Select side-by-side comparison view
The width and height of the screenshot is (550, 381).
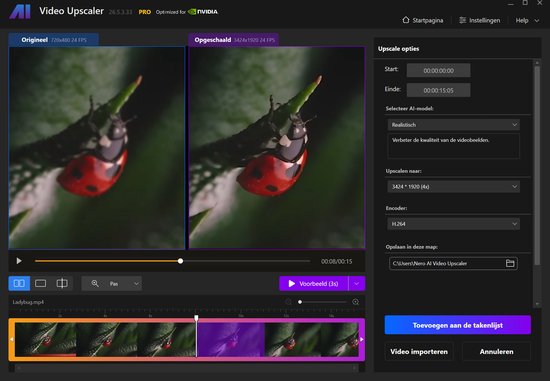19,283
